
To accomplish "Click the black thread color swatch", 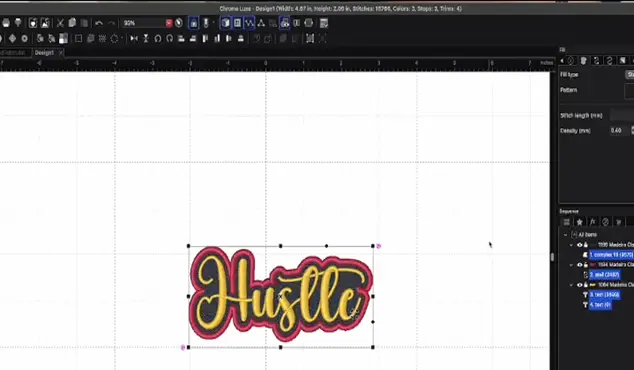I will coord(593,245).
